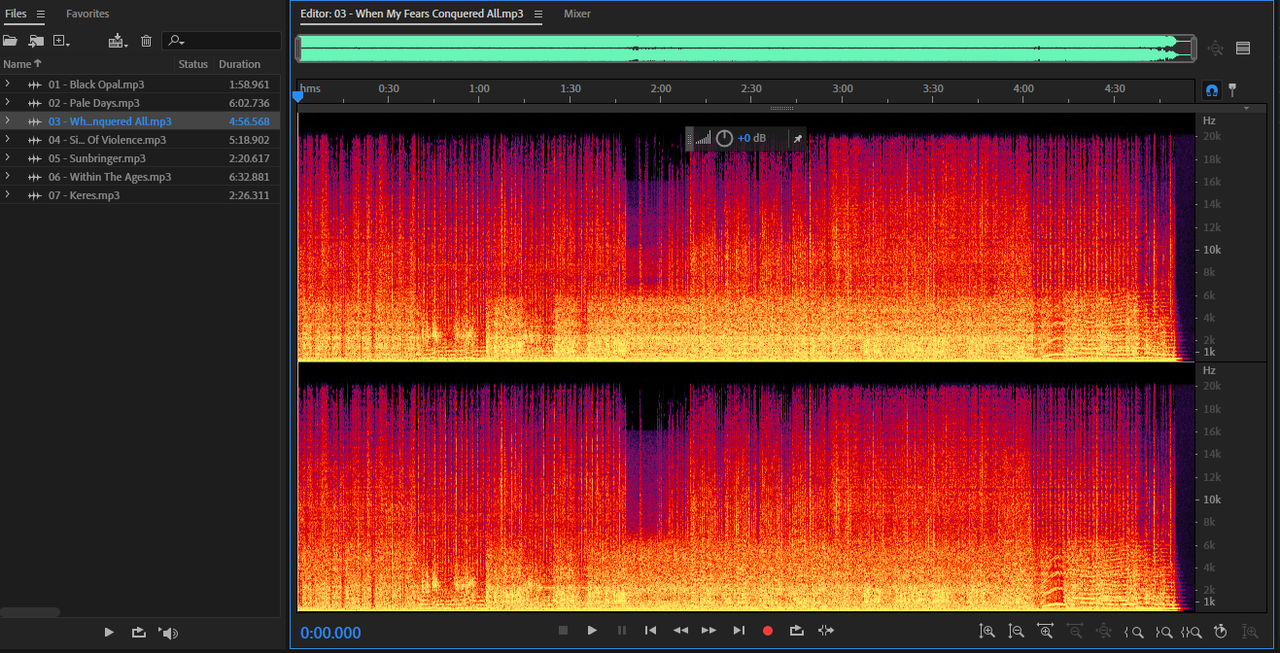Click the Duration column header
This screenshot has height=653, width=1280.
tap(240, 64)
